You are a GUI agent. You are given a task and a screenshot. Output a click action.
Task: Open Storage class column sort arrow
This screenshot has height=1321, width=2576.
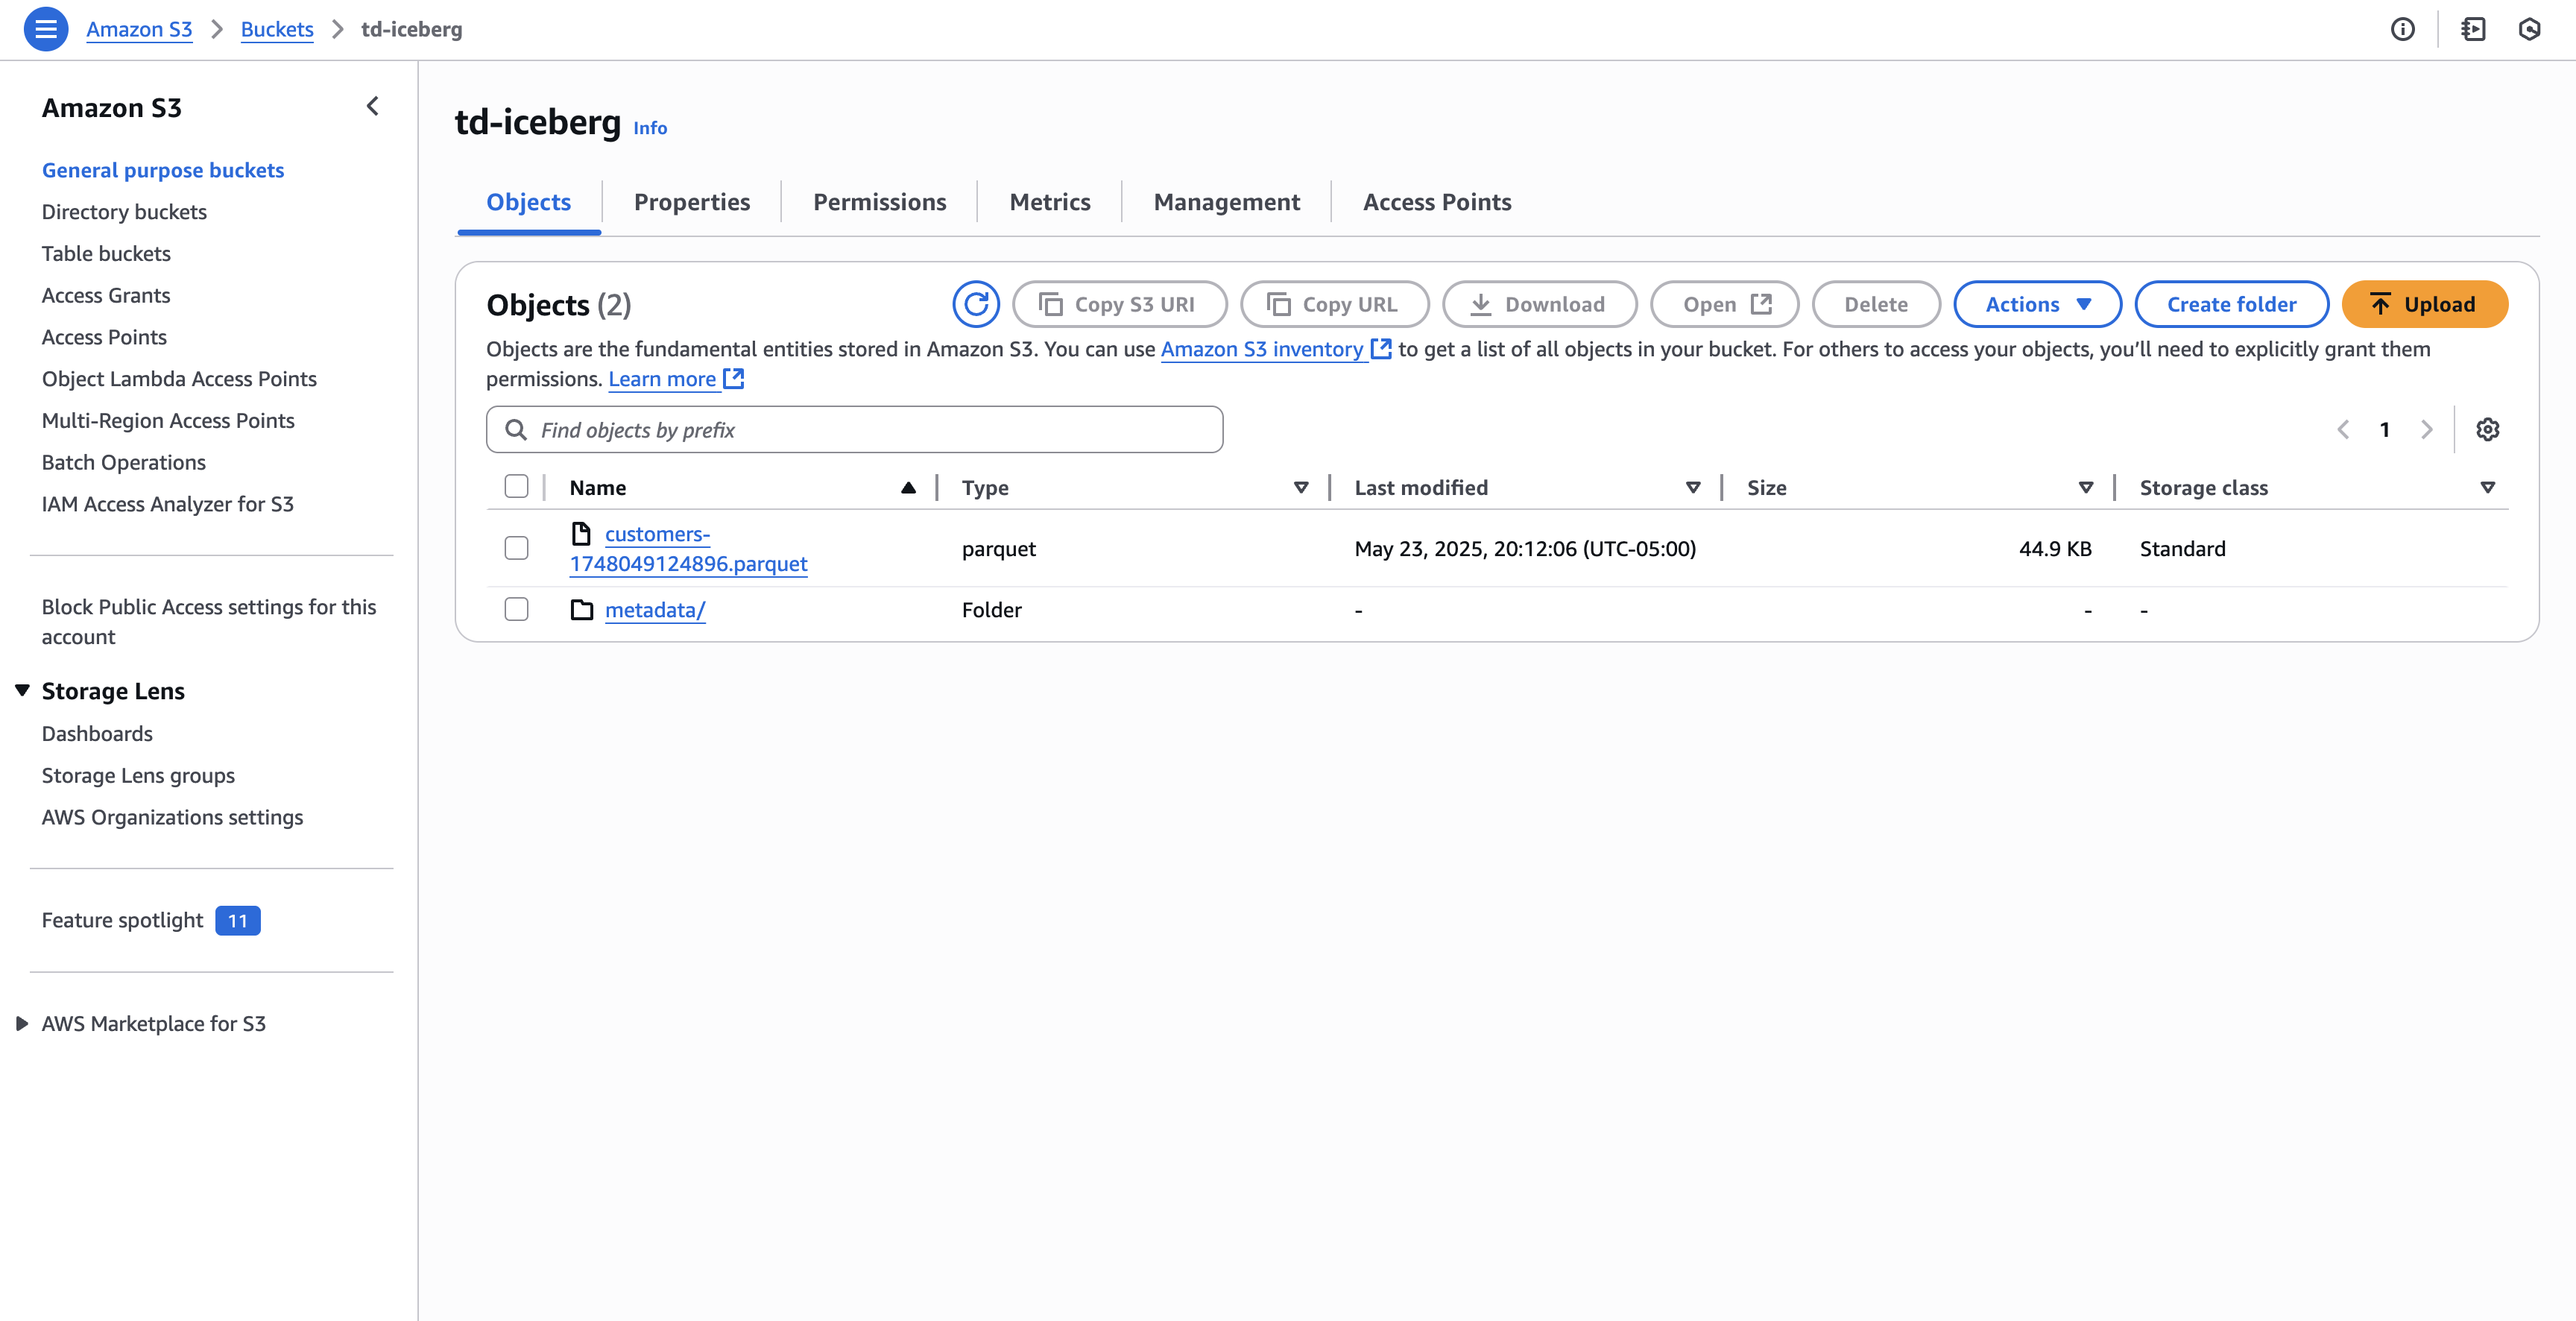[x=2488, y=487]
